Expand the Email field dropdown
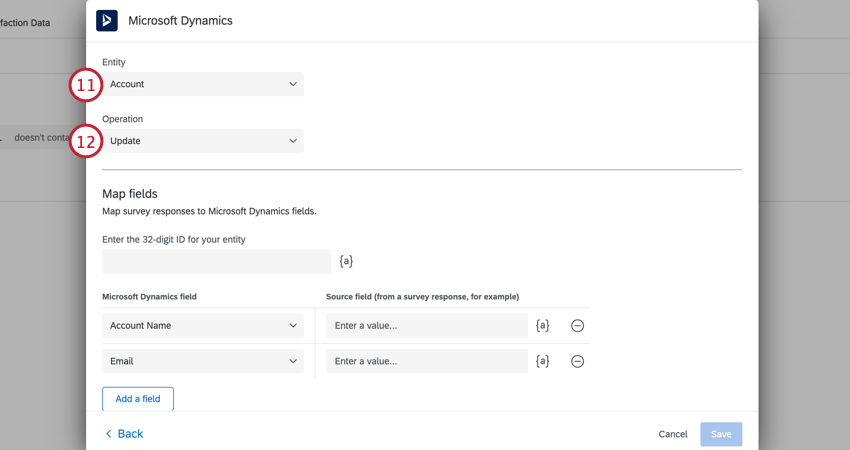850x450 pixels. pos(203,361)
